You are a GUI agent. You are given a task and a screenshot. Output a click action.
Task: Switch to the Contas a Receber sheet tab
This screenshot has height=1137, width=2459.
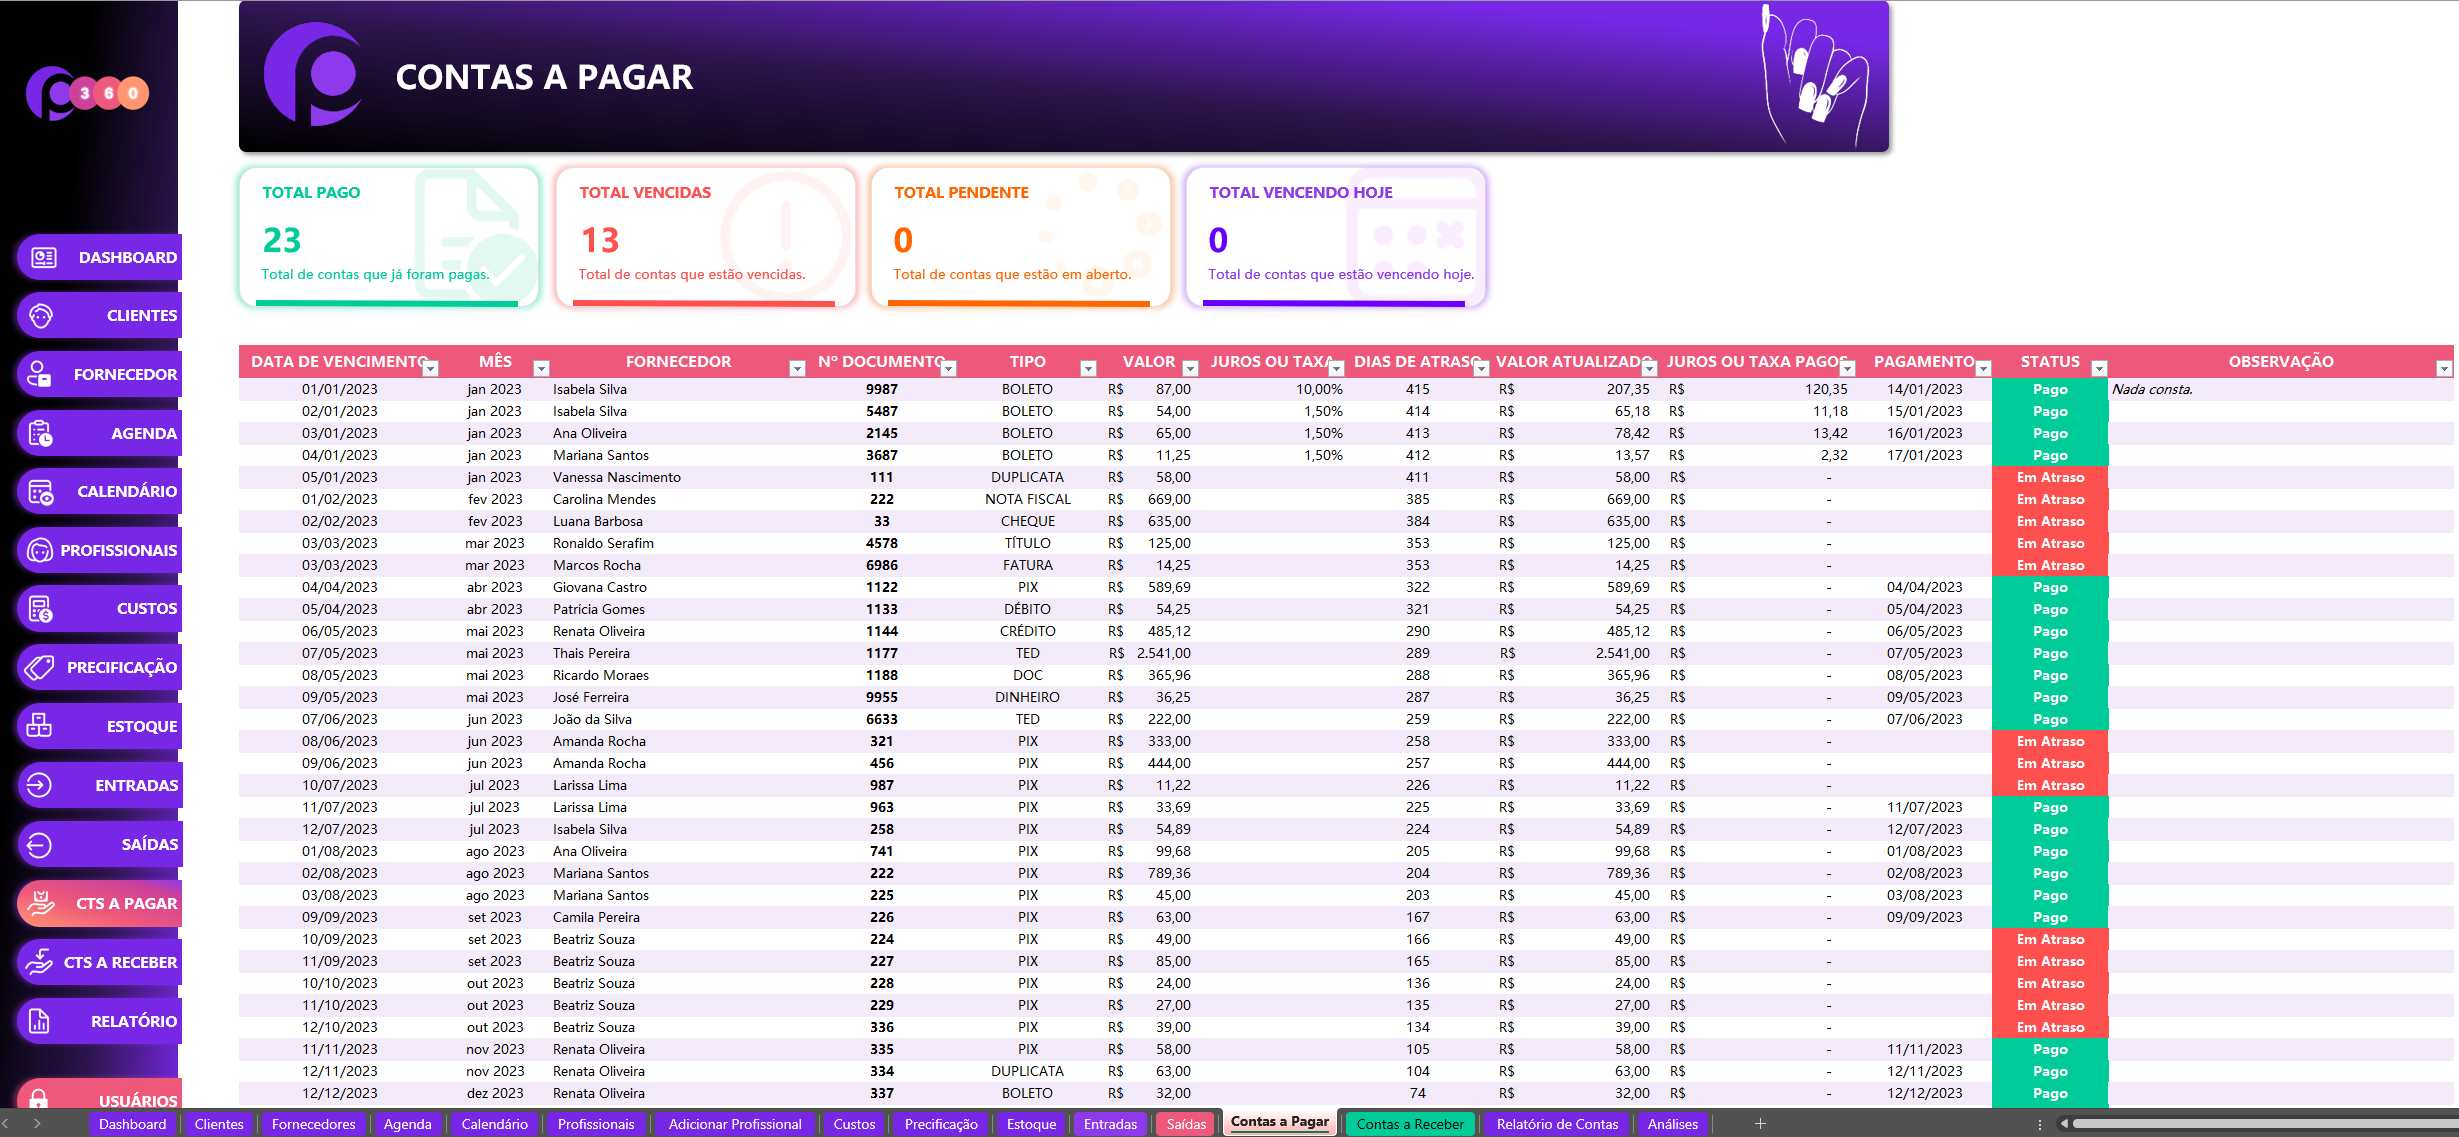1409,1124
